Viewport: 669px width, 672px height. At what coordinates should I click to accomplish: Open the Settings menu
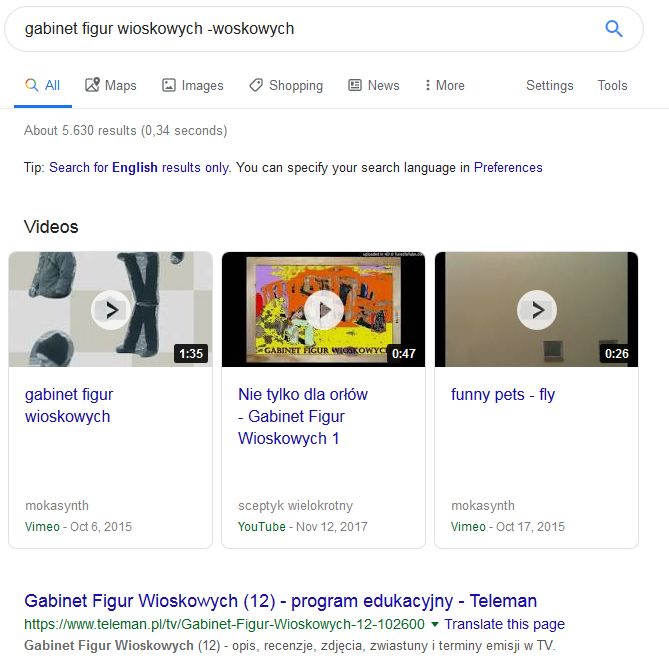point(549,85)
